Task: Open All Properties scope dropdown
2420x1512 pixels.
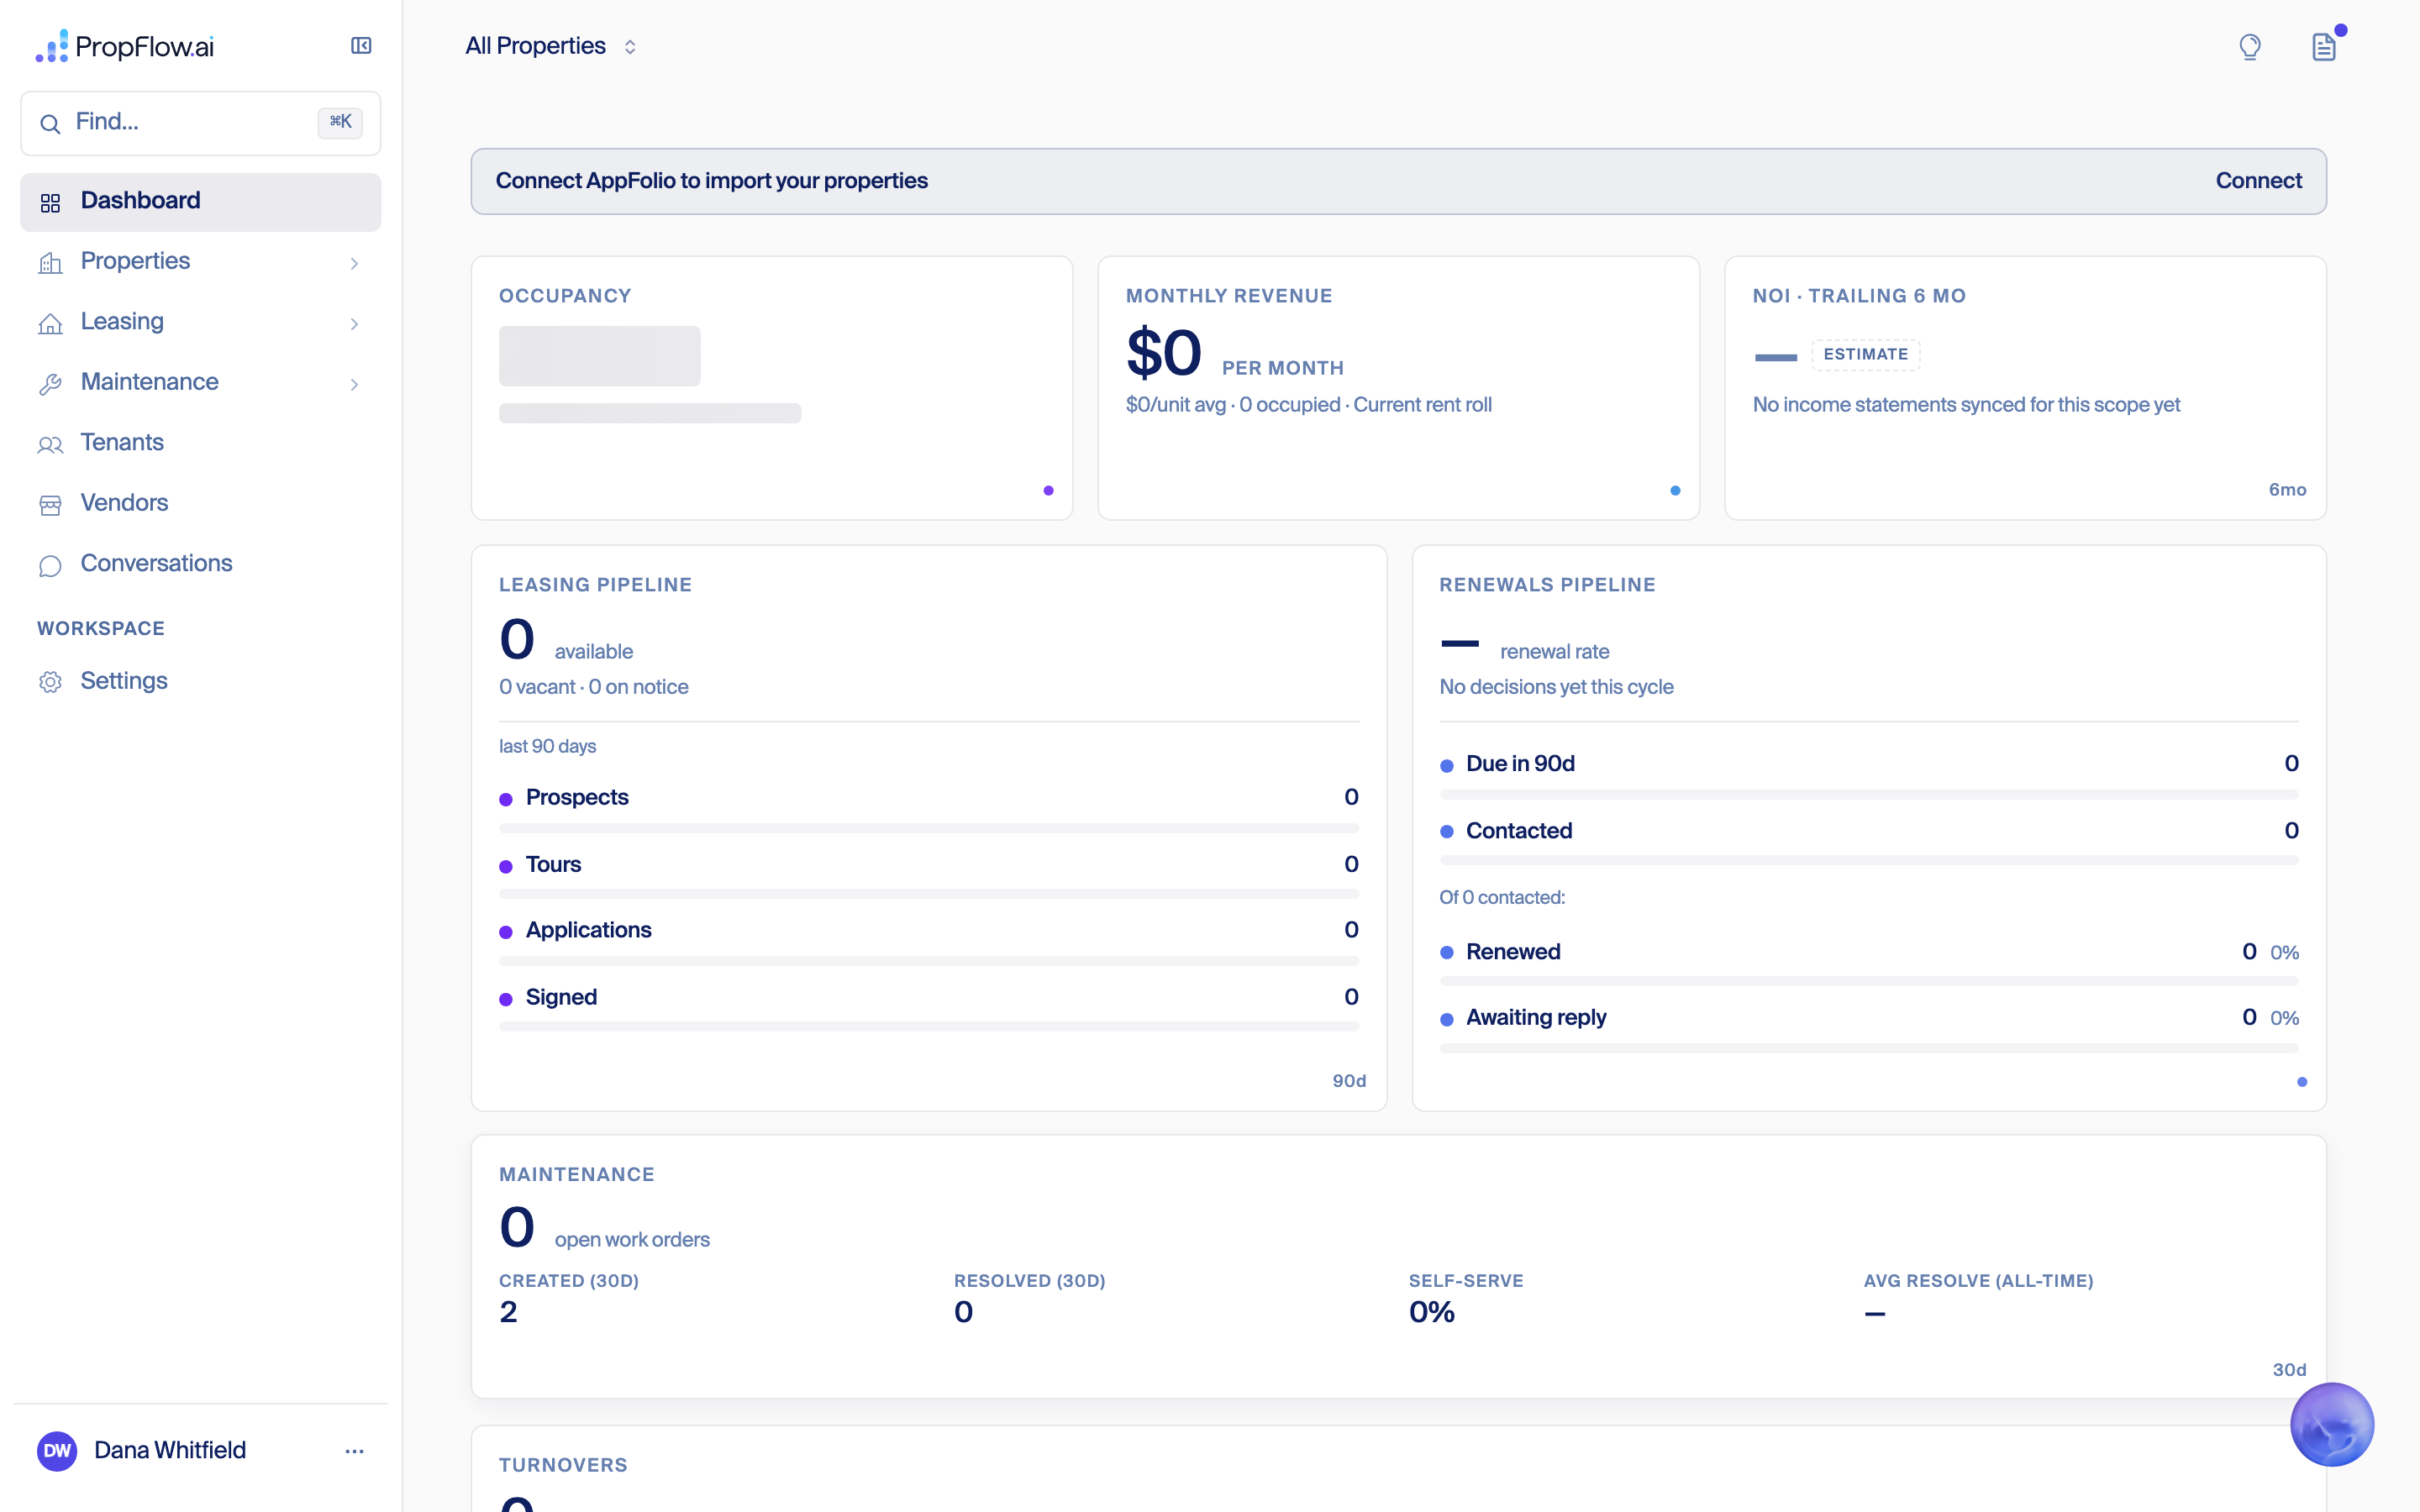Action: click(551, 46)
